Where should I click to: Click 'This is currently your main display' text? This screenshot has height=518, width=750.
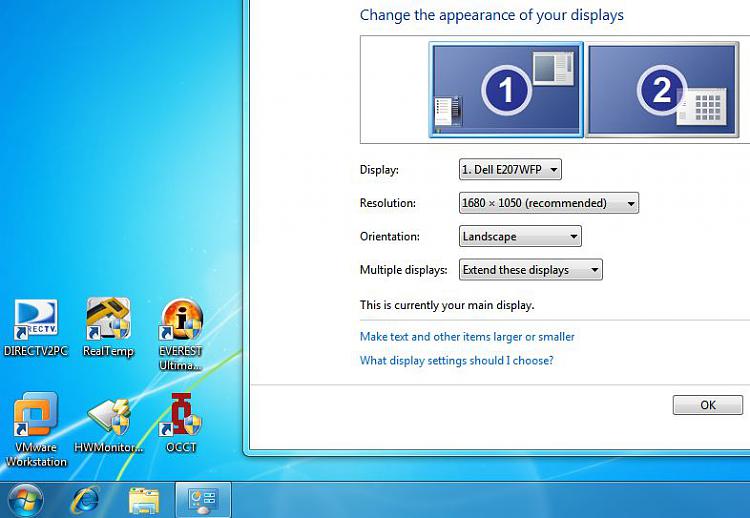click(x=447, y=305)
